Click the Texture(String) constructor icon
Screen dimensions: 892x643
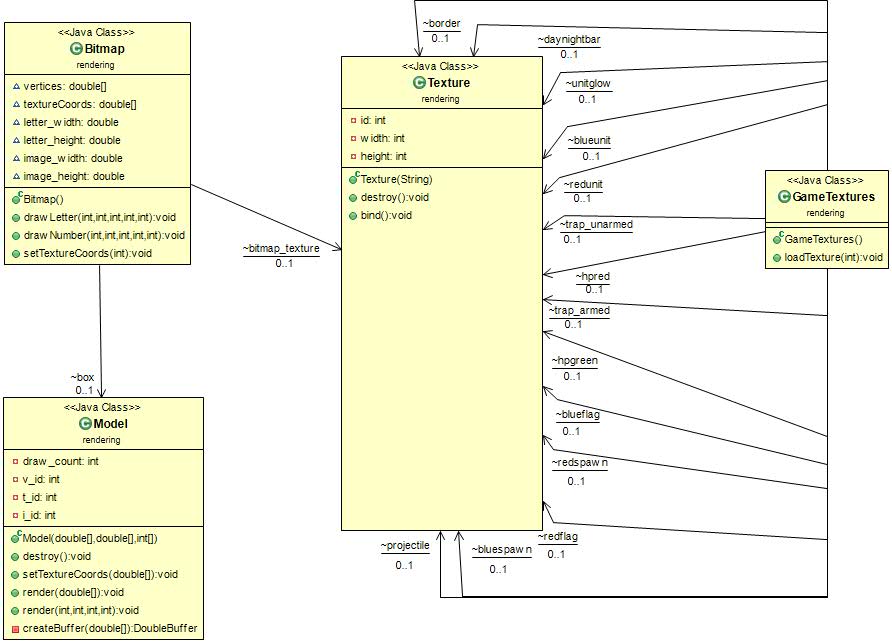click(354, 179)
